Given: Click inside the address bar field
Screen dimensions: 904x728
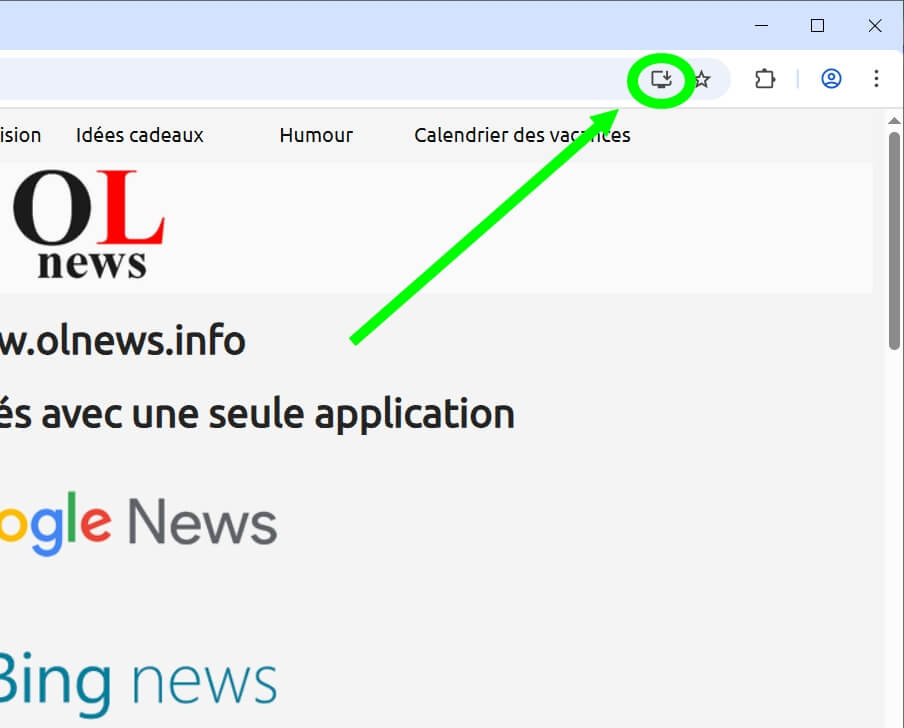Looking at the screenshot, I should (x=300, y=79).
